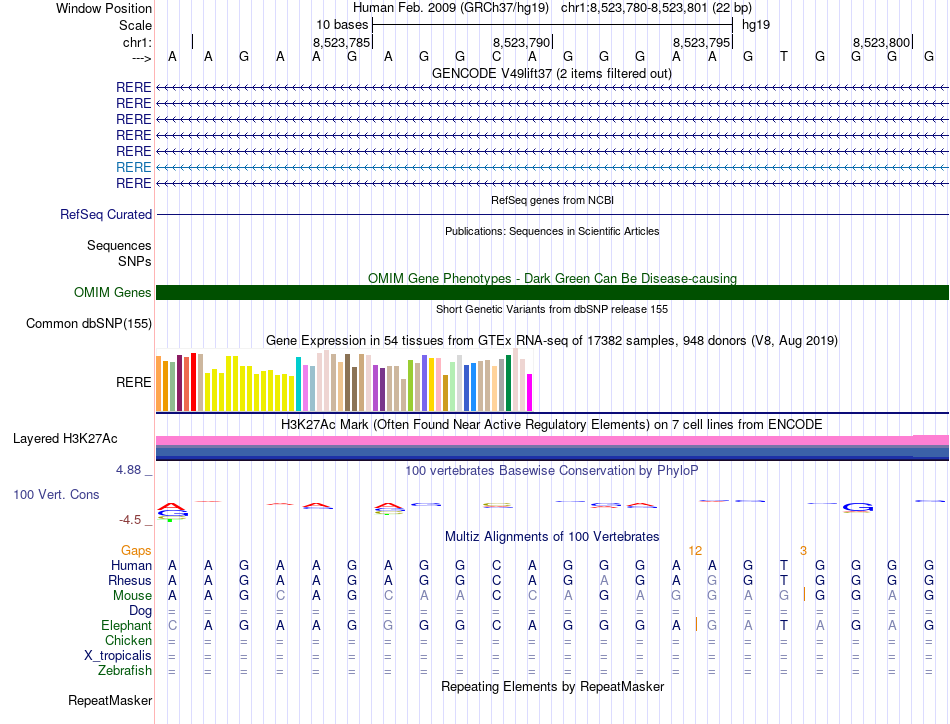
Task: Click the light-blue RERE transcript label
Action: pyautogui.click(x=134, y=167)
